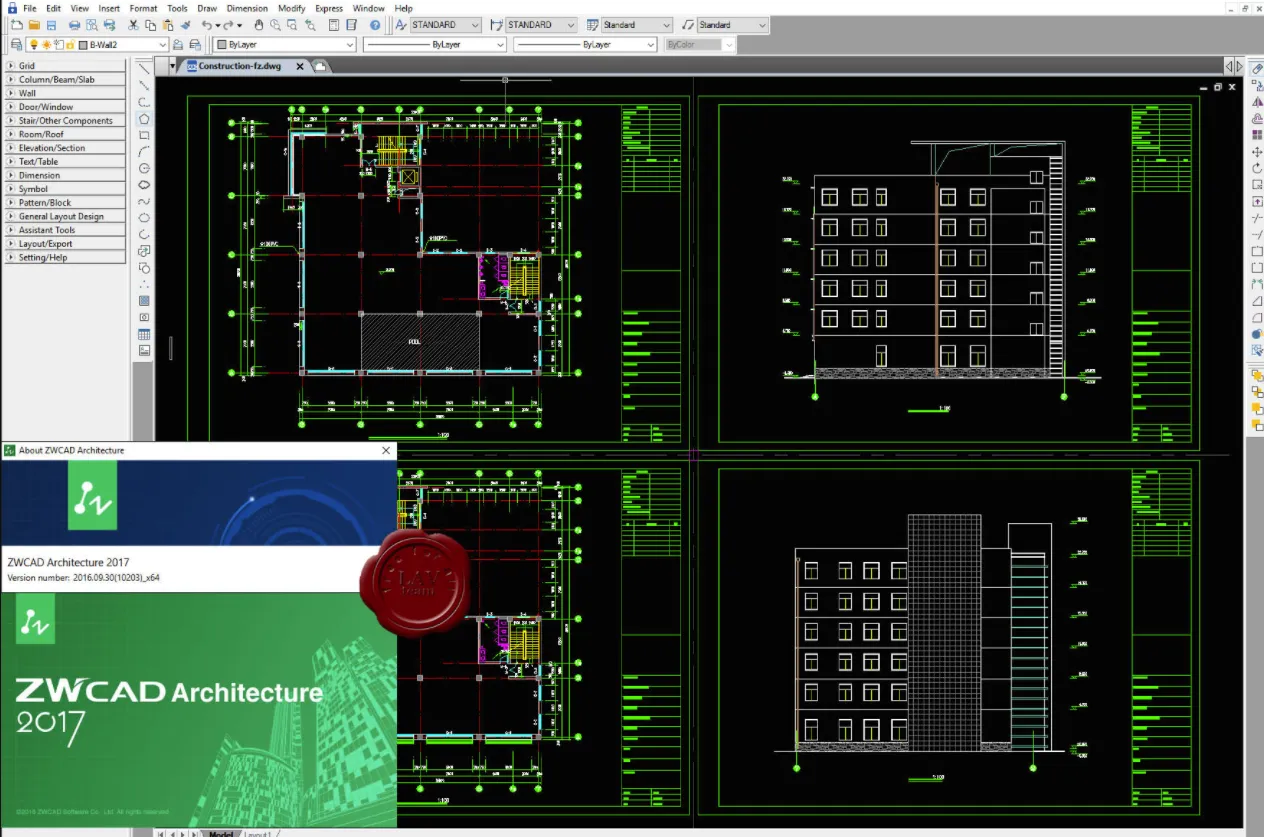
Task: Expand the Dimension panel section
Action: click(x=66, y=175)
